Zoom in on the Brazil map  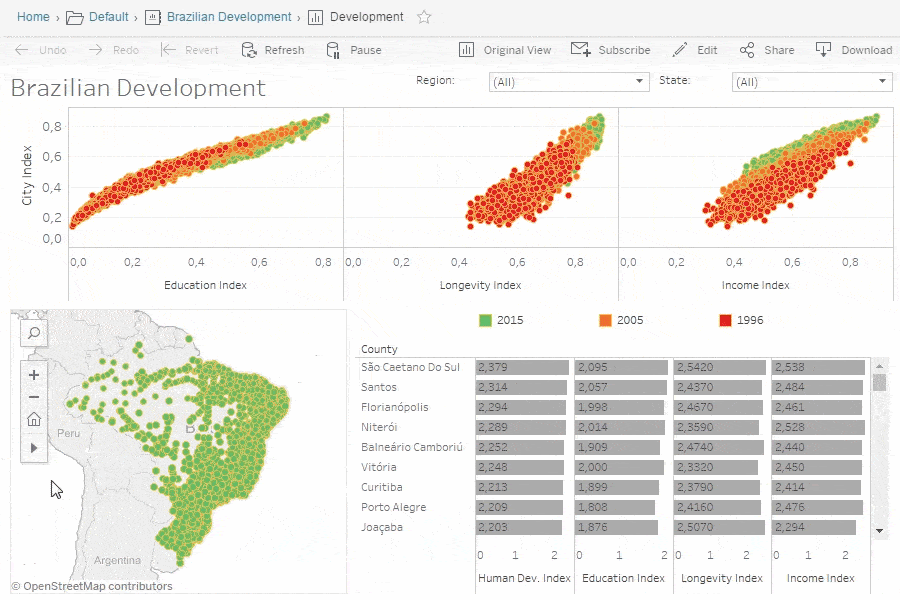[33, 374]
